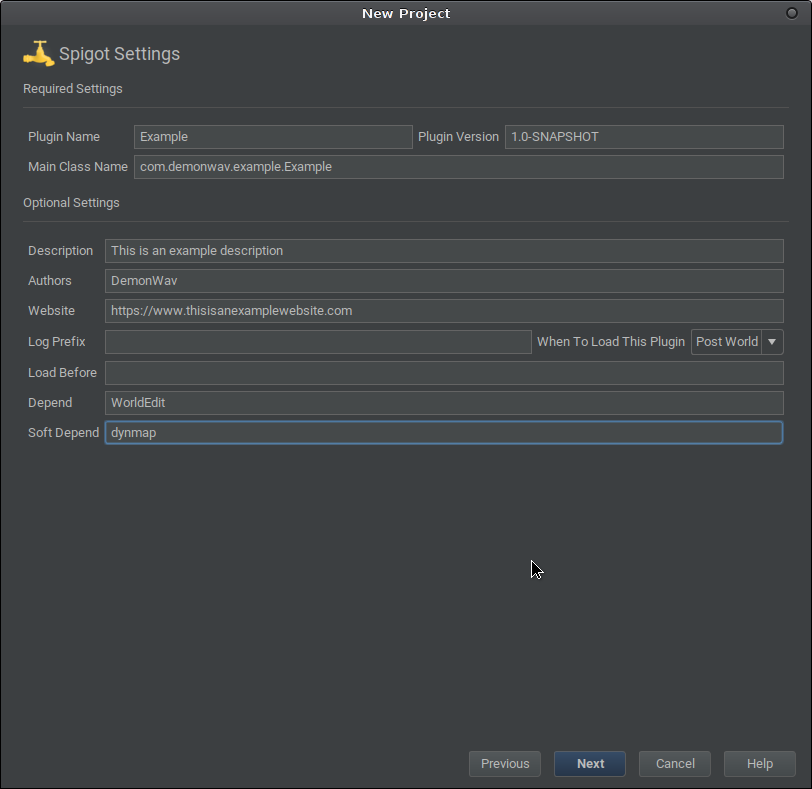
Task: Select the Post World combo box
Action: 727,342
